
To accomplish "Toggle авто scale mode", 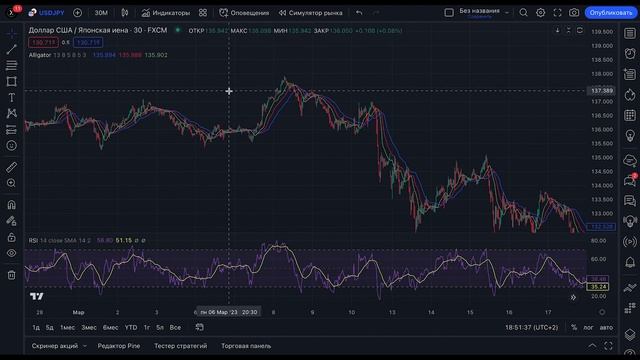I will coord(606,327).
